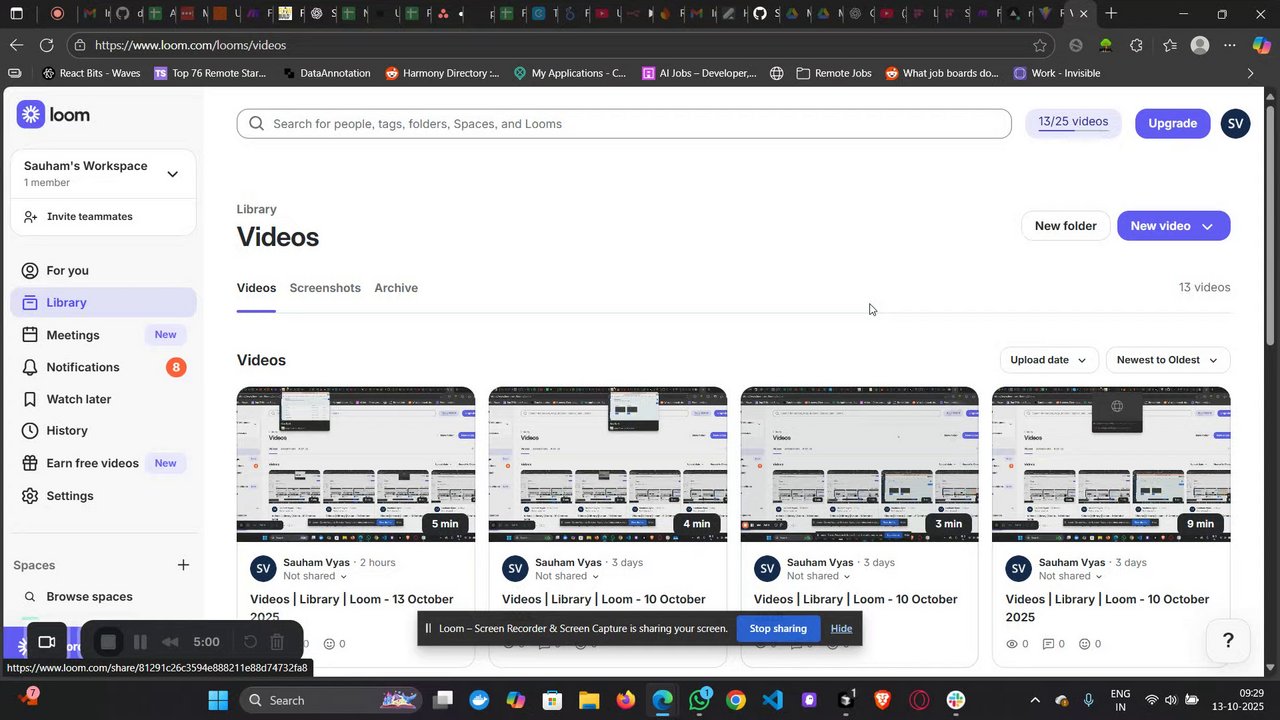Click the 13/25 videos usage indicator
This screenshot has width=1280, height=720.
pos(1073,123)
